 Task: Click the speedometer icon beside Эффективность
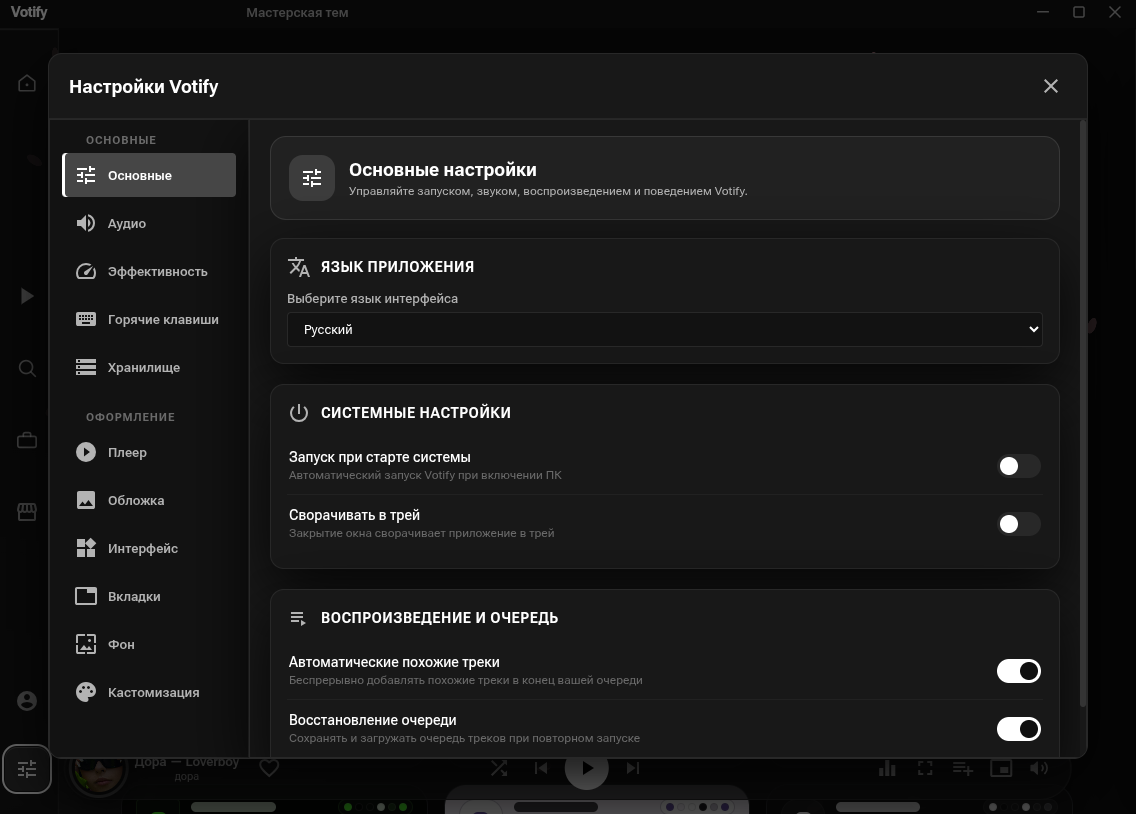(85, 272)
